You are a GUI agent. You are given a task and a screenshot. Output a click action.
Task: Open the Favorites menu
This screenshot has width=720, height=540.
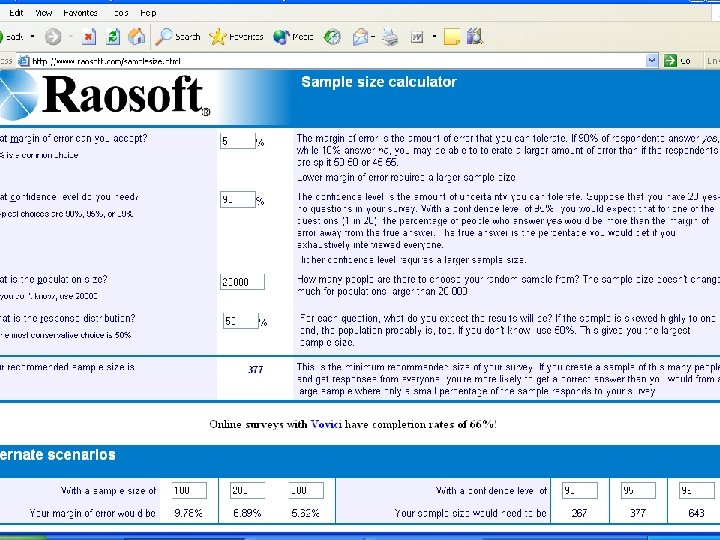pyautogui.click(x=80, y=13)
